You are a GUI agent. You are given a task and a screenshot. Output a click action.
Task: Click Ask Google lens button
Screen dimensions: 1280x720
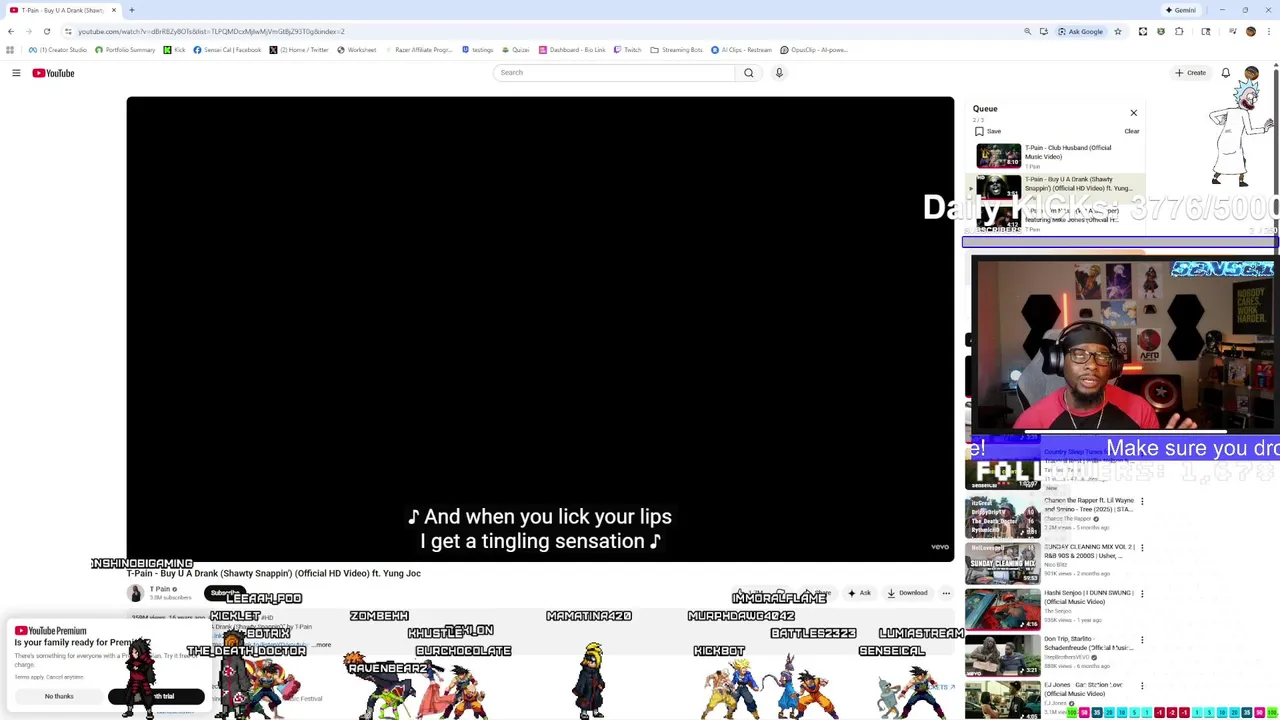[1080, 31]
